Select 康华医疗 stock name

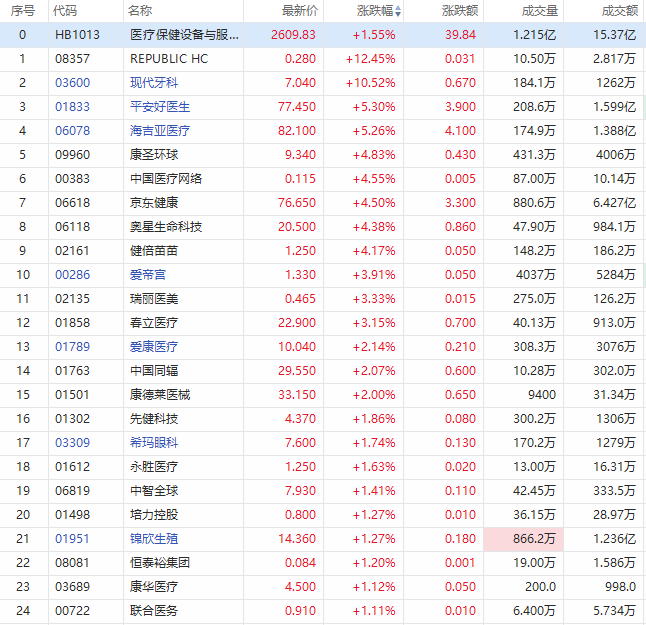click(154, 587)
